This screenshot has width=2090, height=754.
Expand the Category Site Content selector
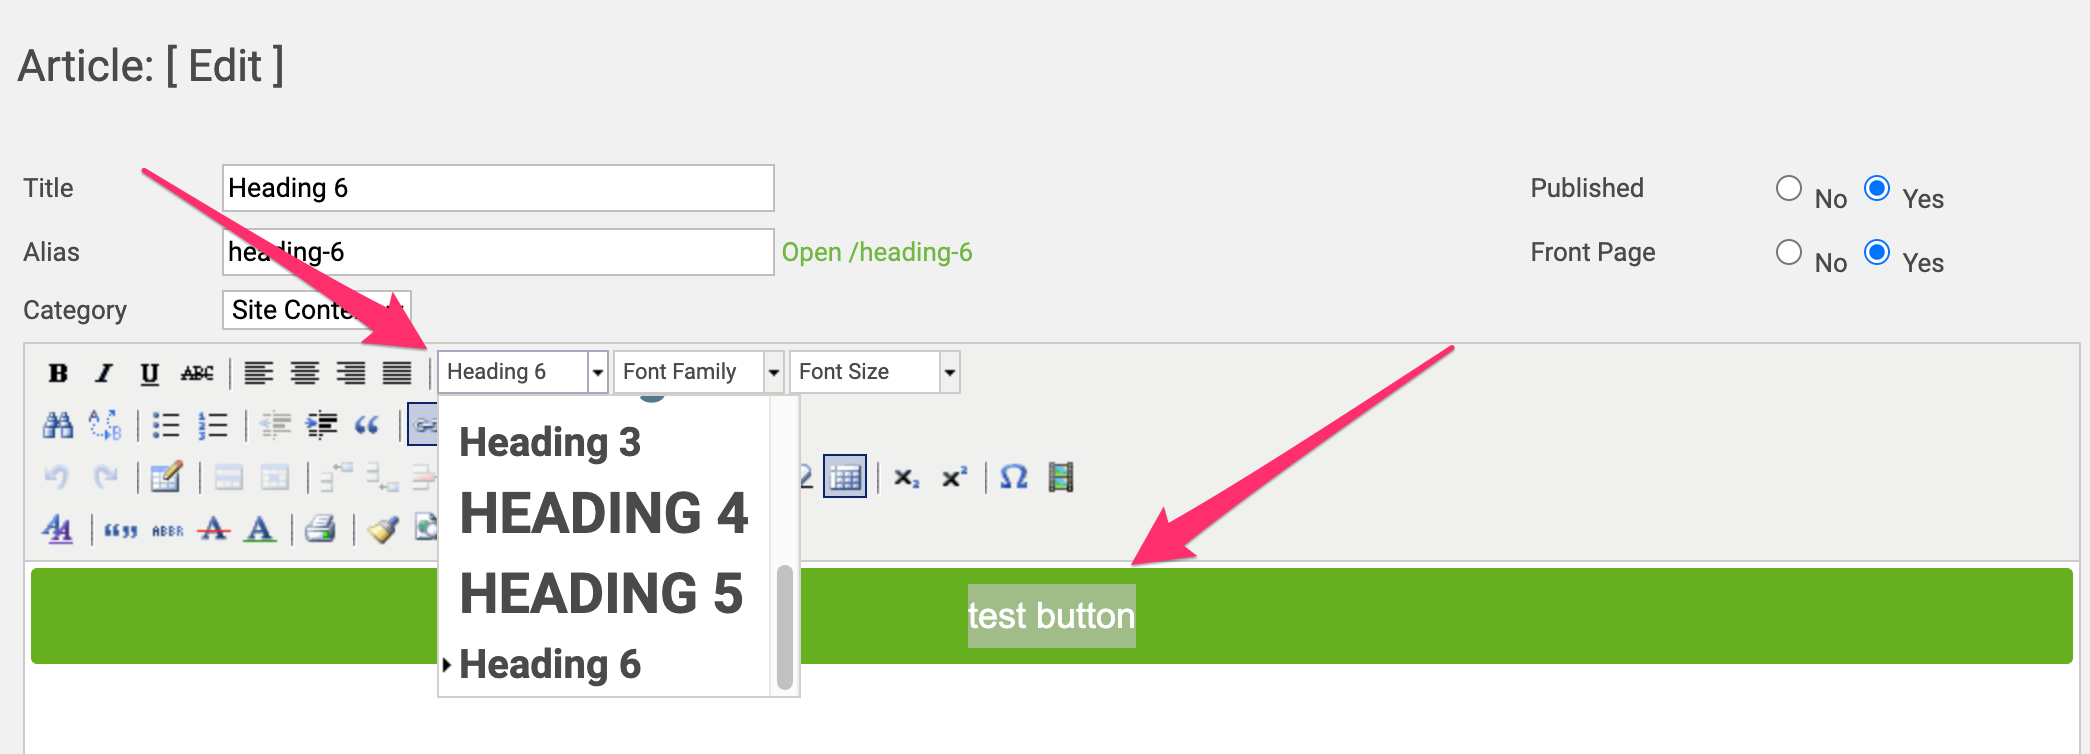[x=316, y=310]
